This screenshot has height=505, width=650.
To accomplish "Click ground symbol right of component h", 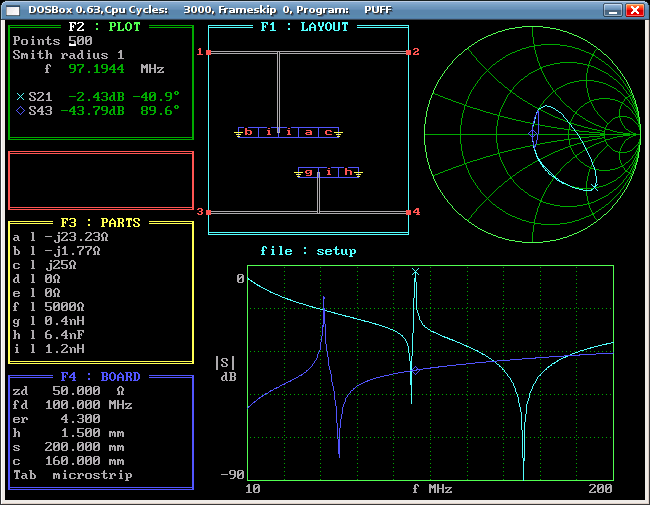I will 359,174.
